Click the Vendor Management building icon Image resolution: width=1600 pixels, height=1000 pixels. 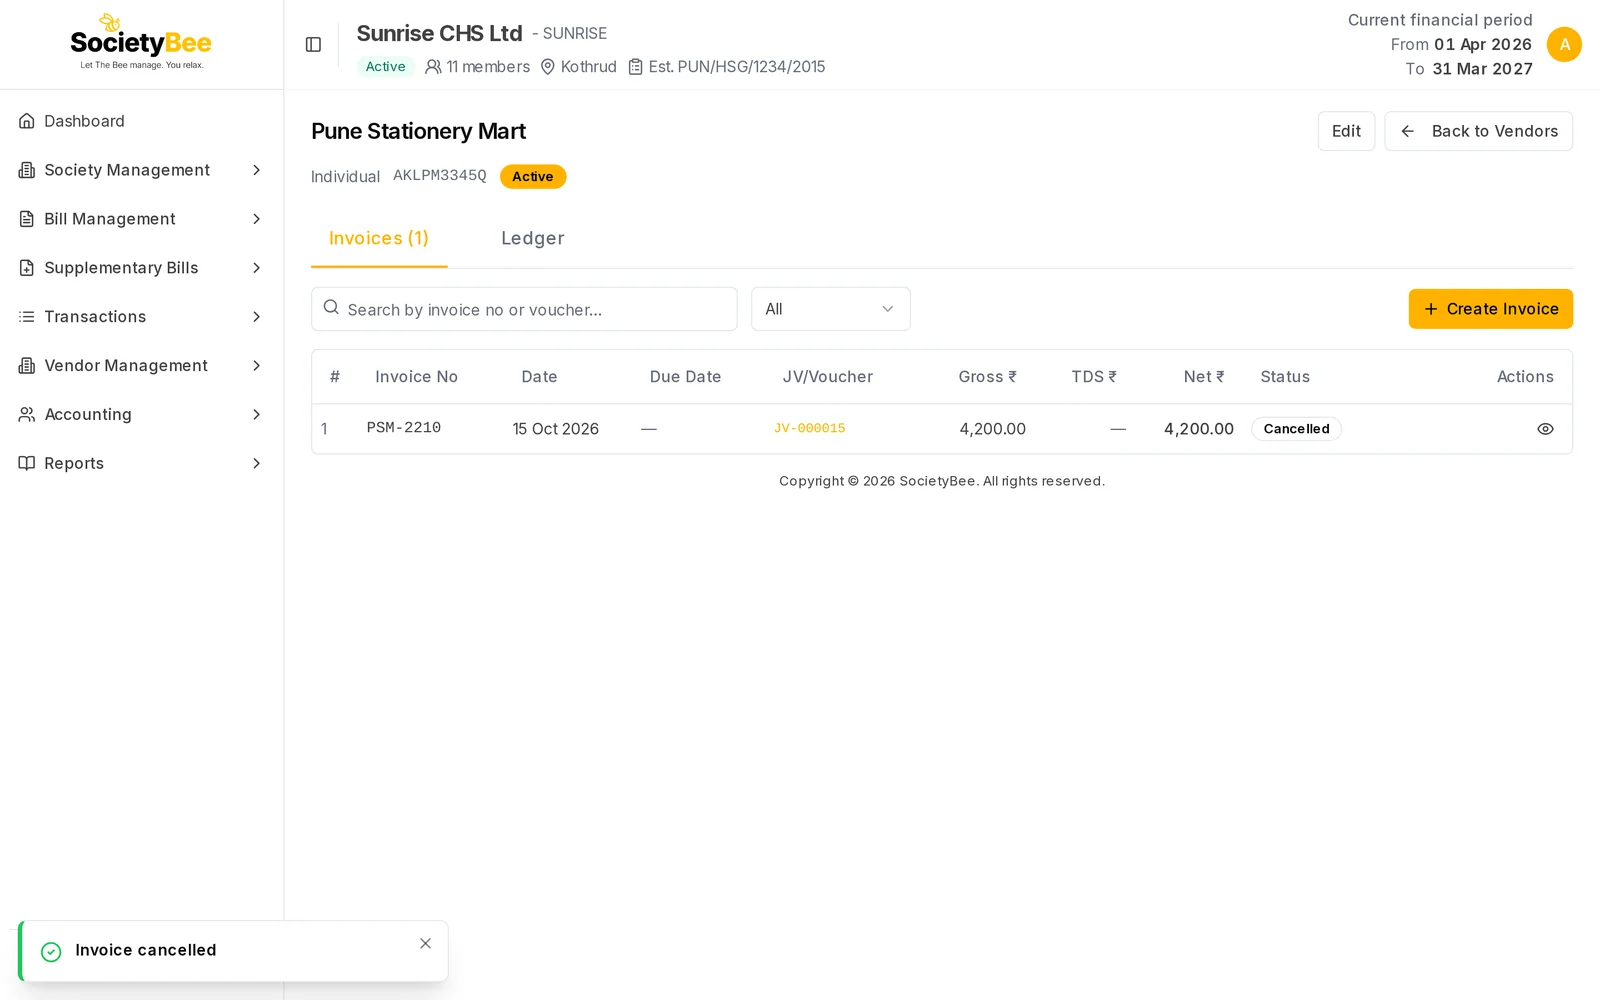pos(27,366)
